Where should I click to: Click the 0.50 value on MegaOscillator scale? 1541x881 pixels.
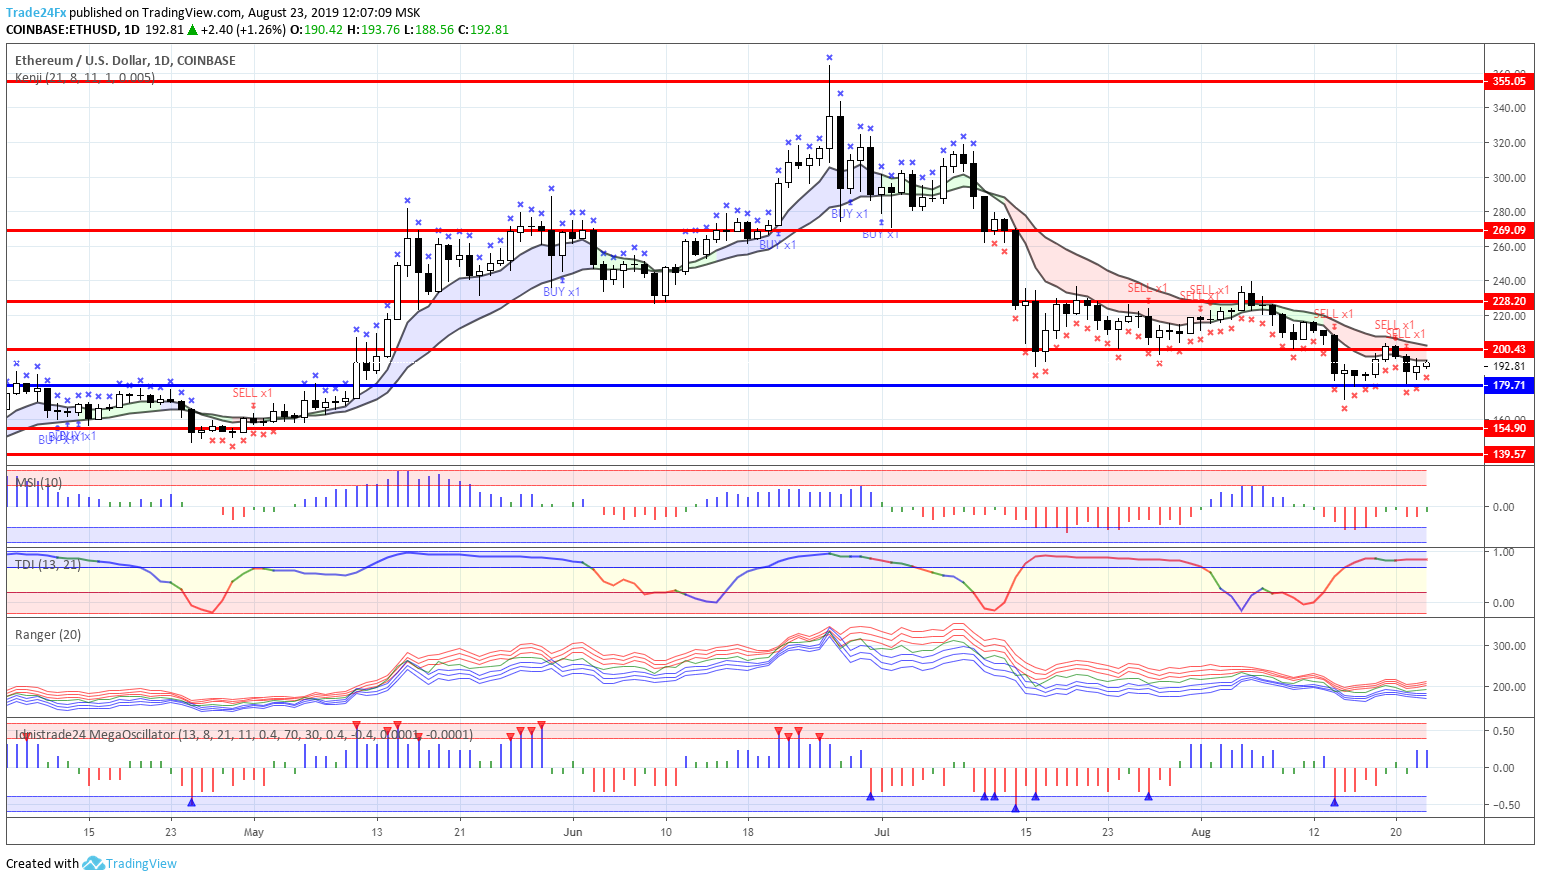pyautogui.click(x=1503, y=731)
